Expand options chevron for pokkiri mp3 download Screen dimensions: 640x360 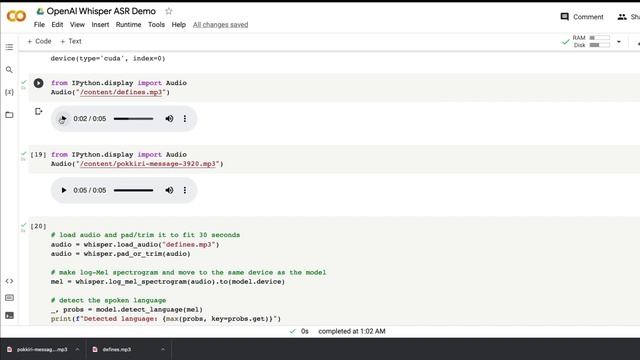click(77, 349)
